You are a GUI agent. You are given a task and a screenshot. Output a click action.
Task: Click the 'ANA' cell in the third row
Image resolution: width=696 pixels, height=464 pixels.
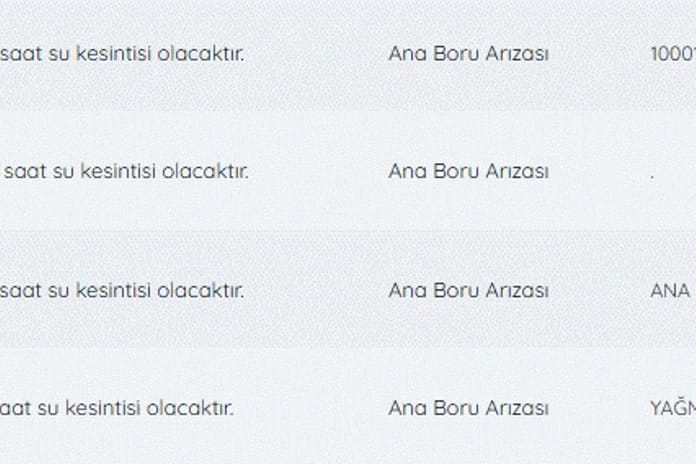670,291
